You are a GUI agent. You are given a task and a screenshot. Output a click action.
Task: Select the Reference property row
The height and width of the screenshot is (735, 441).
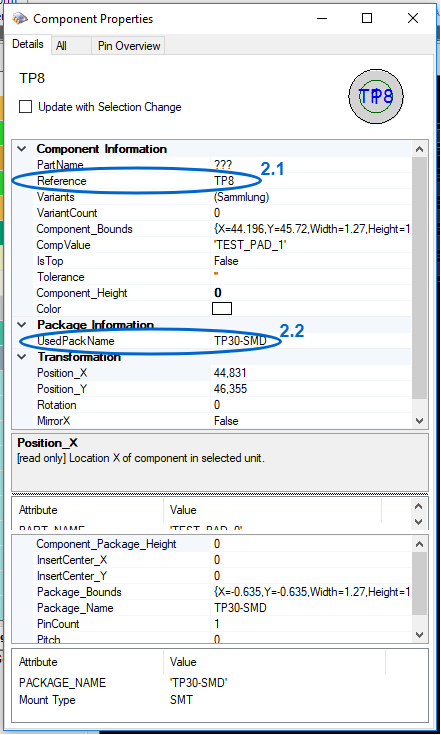(224, 181)
